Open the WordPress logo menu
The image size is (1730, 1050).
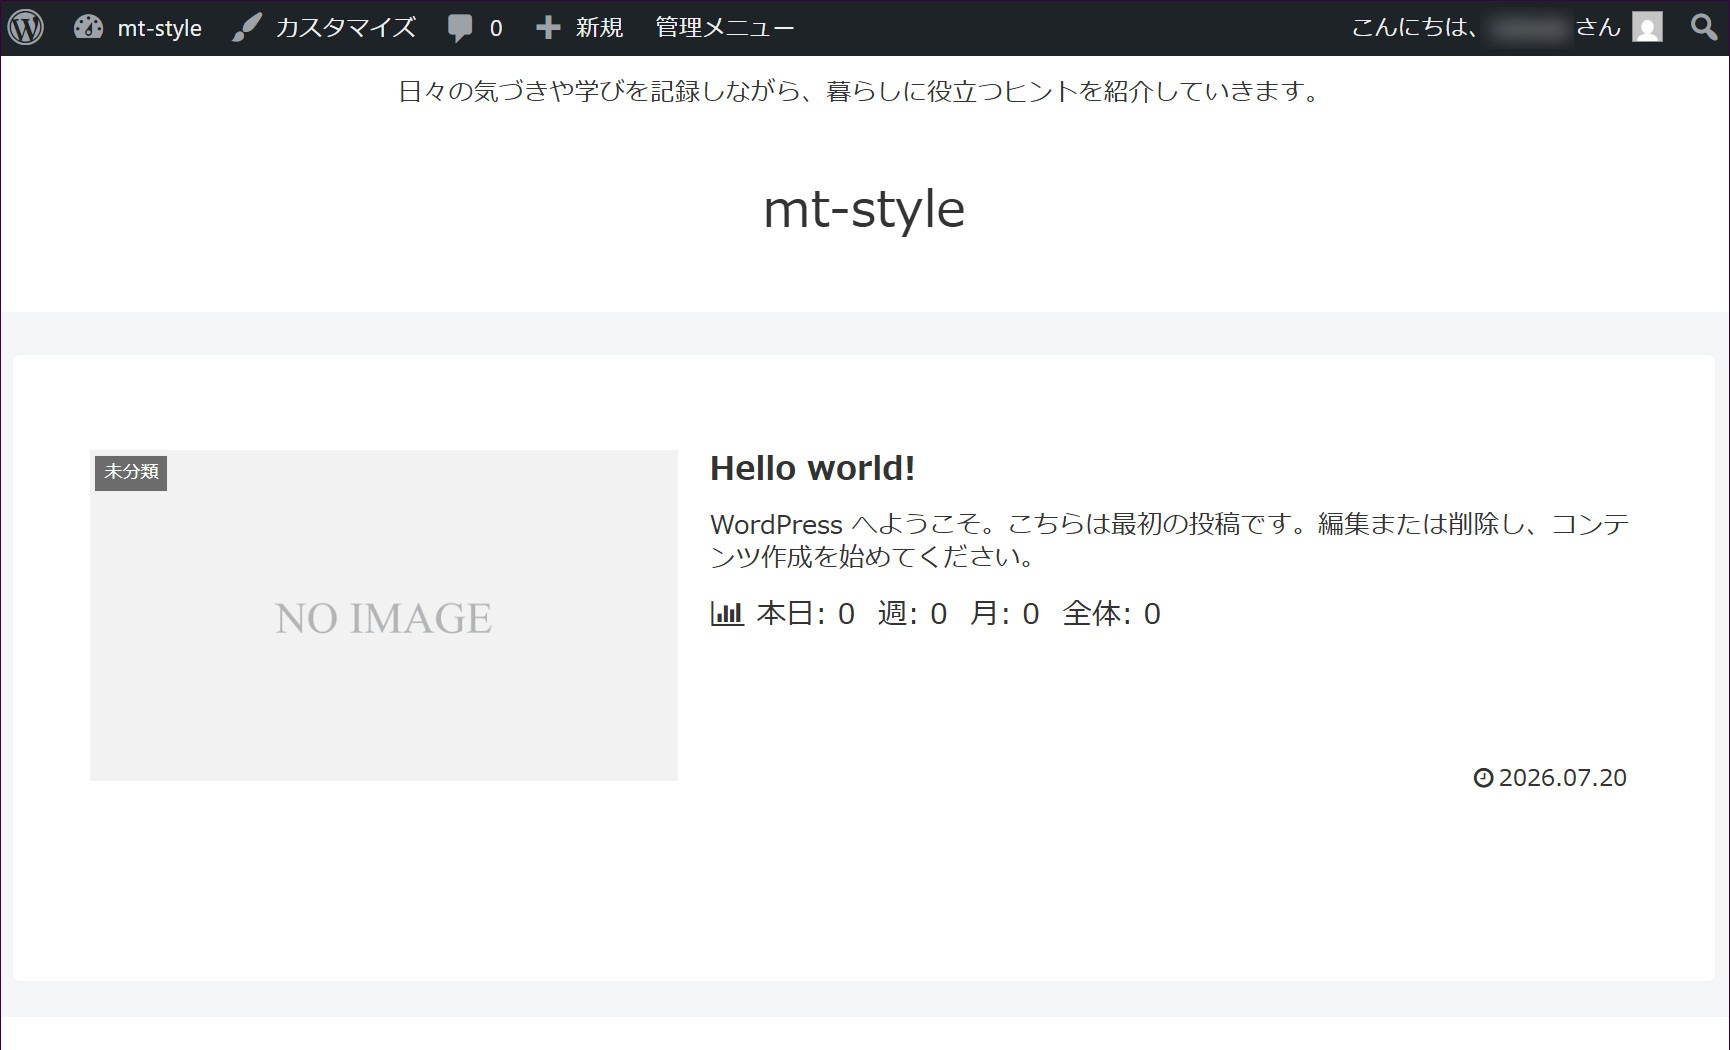coord(26,27)
